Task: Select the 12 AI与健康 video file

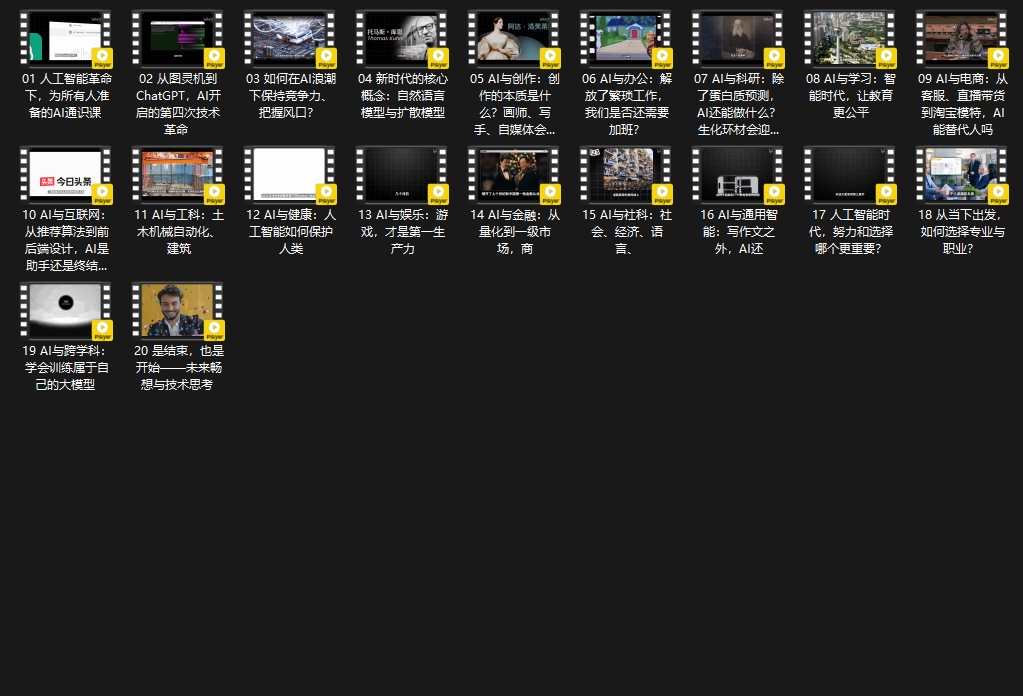Action: pyautogui.click(x=290, y=175)
